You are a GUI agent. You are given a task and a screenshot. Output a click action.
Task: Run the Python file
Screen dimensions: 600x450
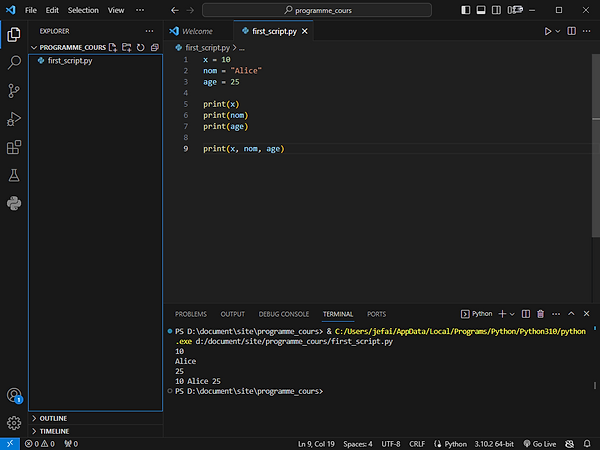tap(548, 31)
